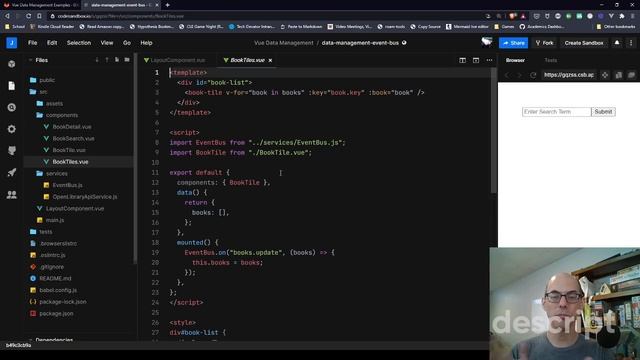
Task: Open main.js in the file tree
Action: point(55,220)
